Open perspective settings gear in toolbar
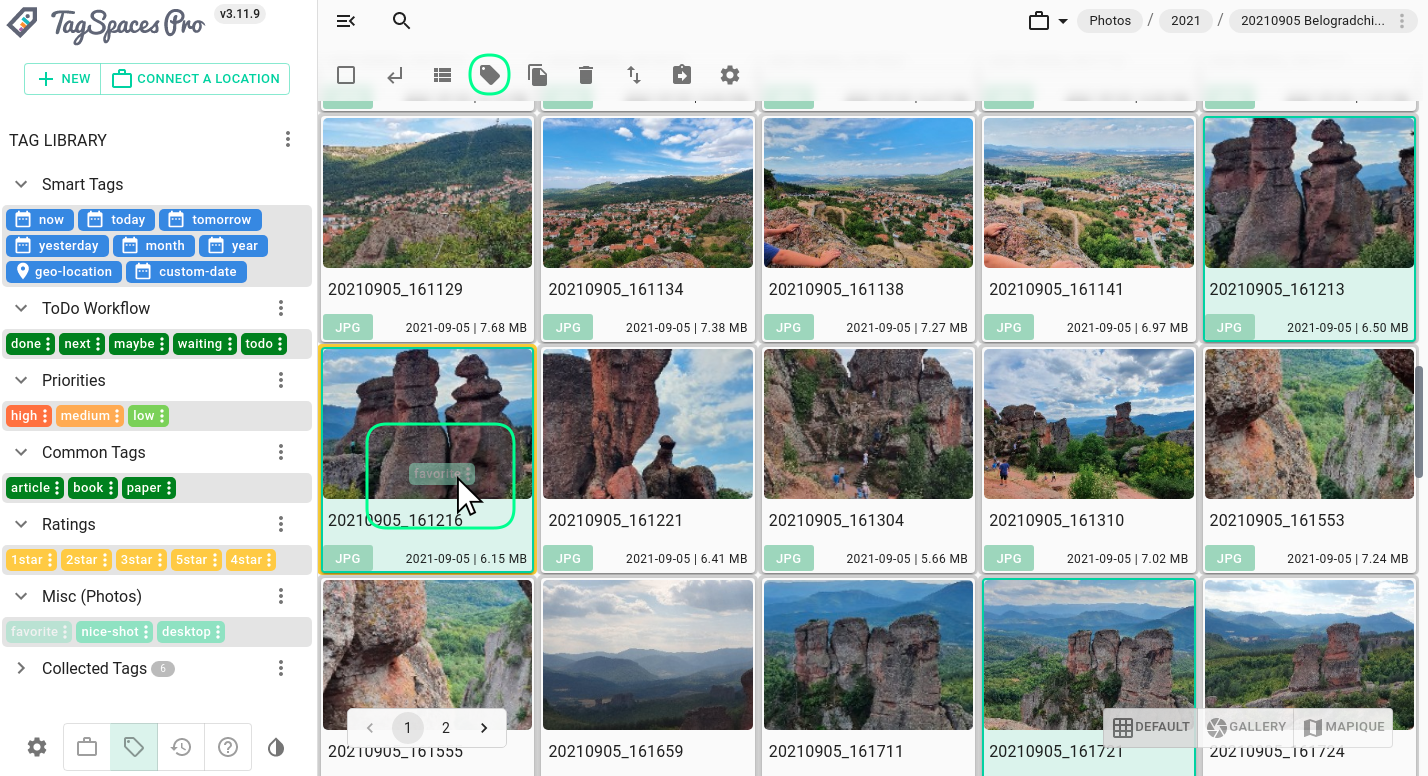 click(x=730, y=75)
